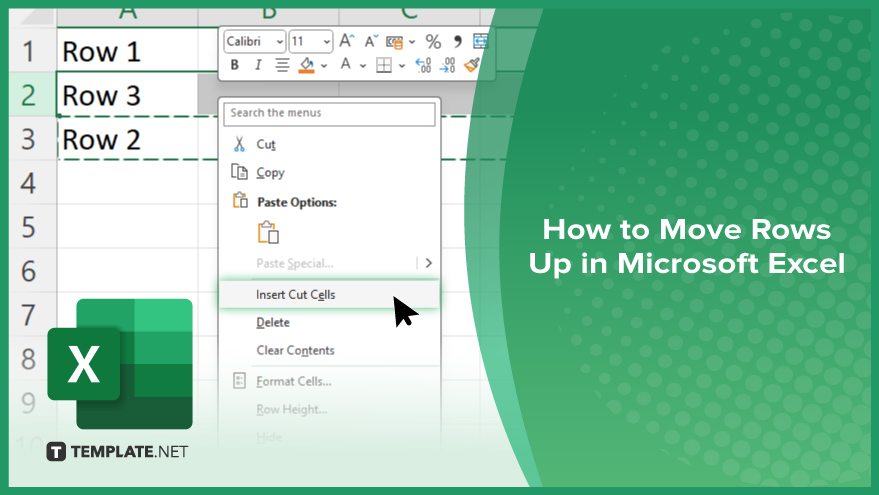The width and height of the screenshot is (879, 495).
Task: Open the font color dropdown arrow
Action: tap(363, 66)
